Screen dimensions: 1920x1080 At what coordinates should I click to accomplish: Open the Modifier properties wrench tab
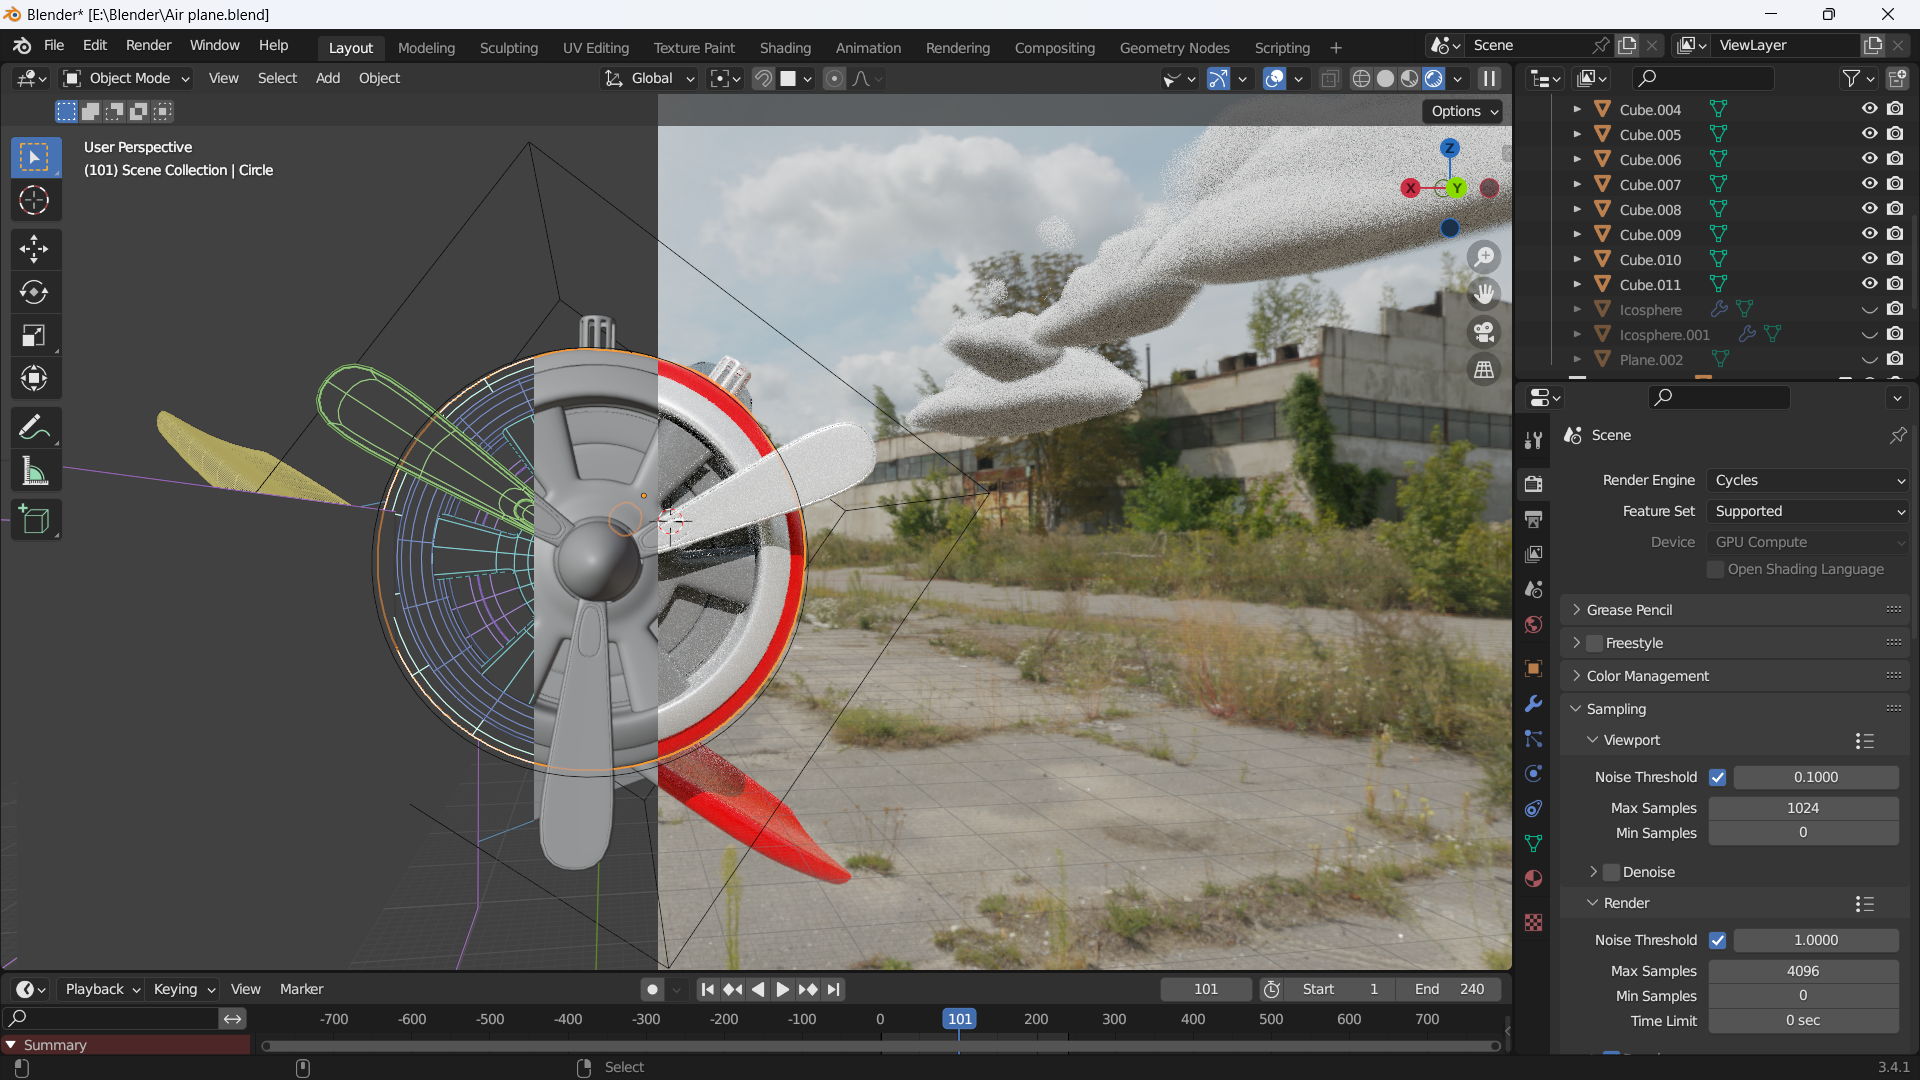coord(1533,704)
